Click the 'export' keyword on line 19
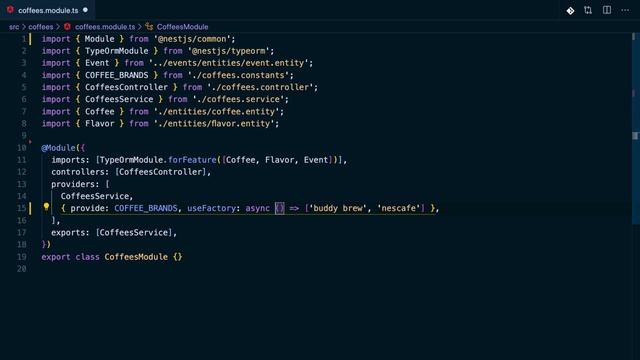The height and width of the screenshot is (360, 640). point(56,257)
